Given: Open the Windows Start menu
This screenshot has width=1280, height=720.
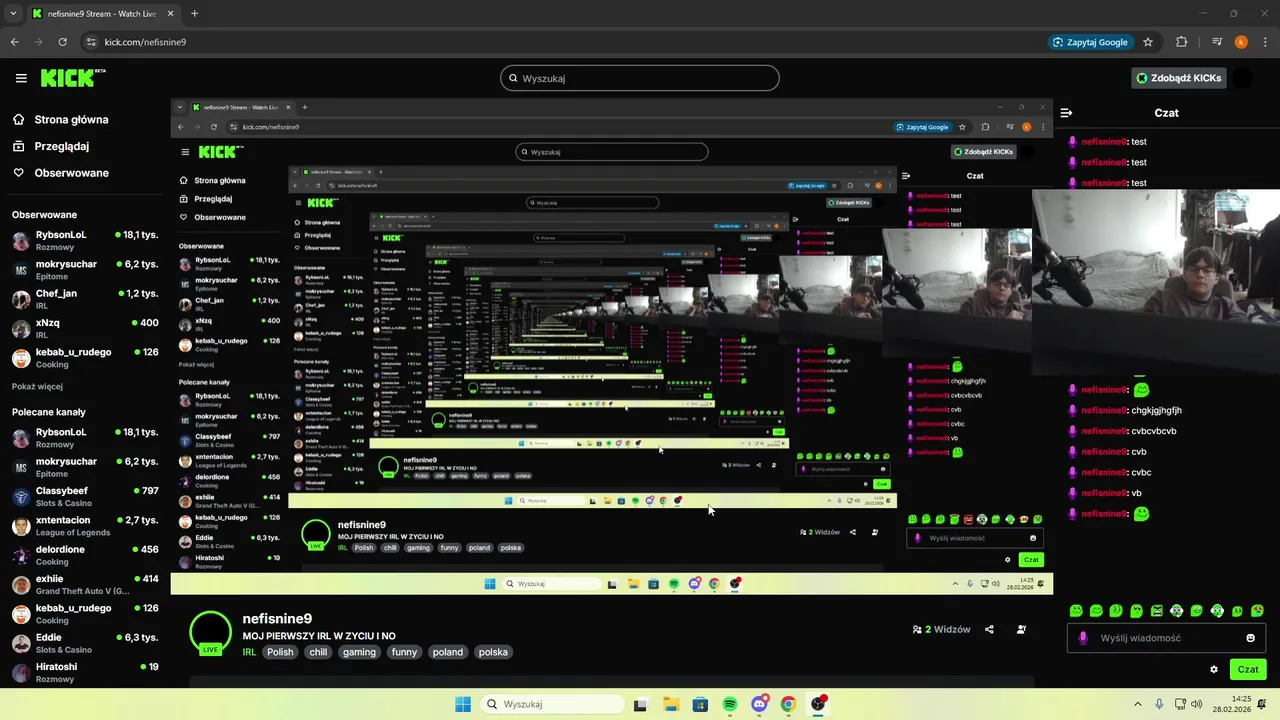Looking at the screenshot, I should [463, 704].
